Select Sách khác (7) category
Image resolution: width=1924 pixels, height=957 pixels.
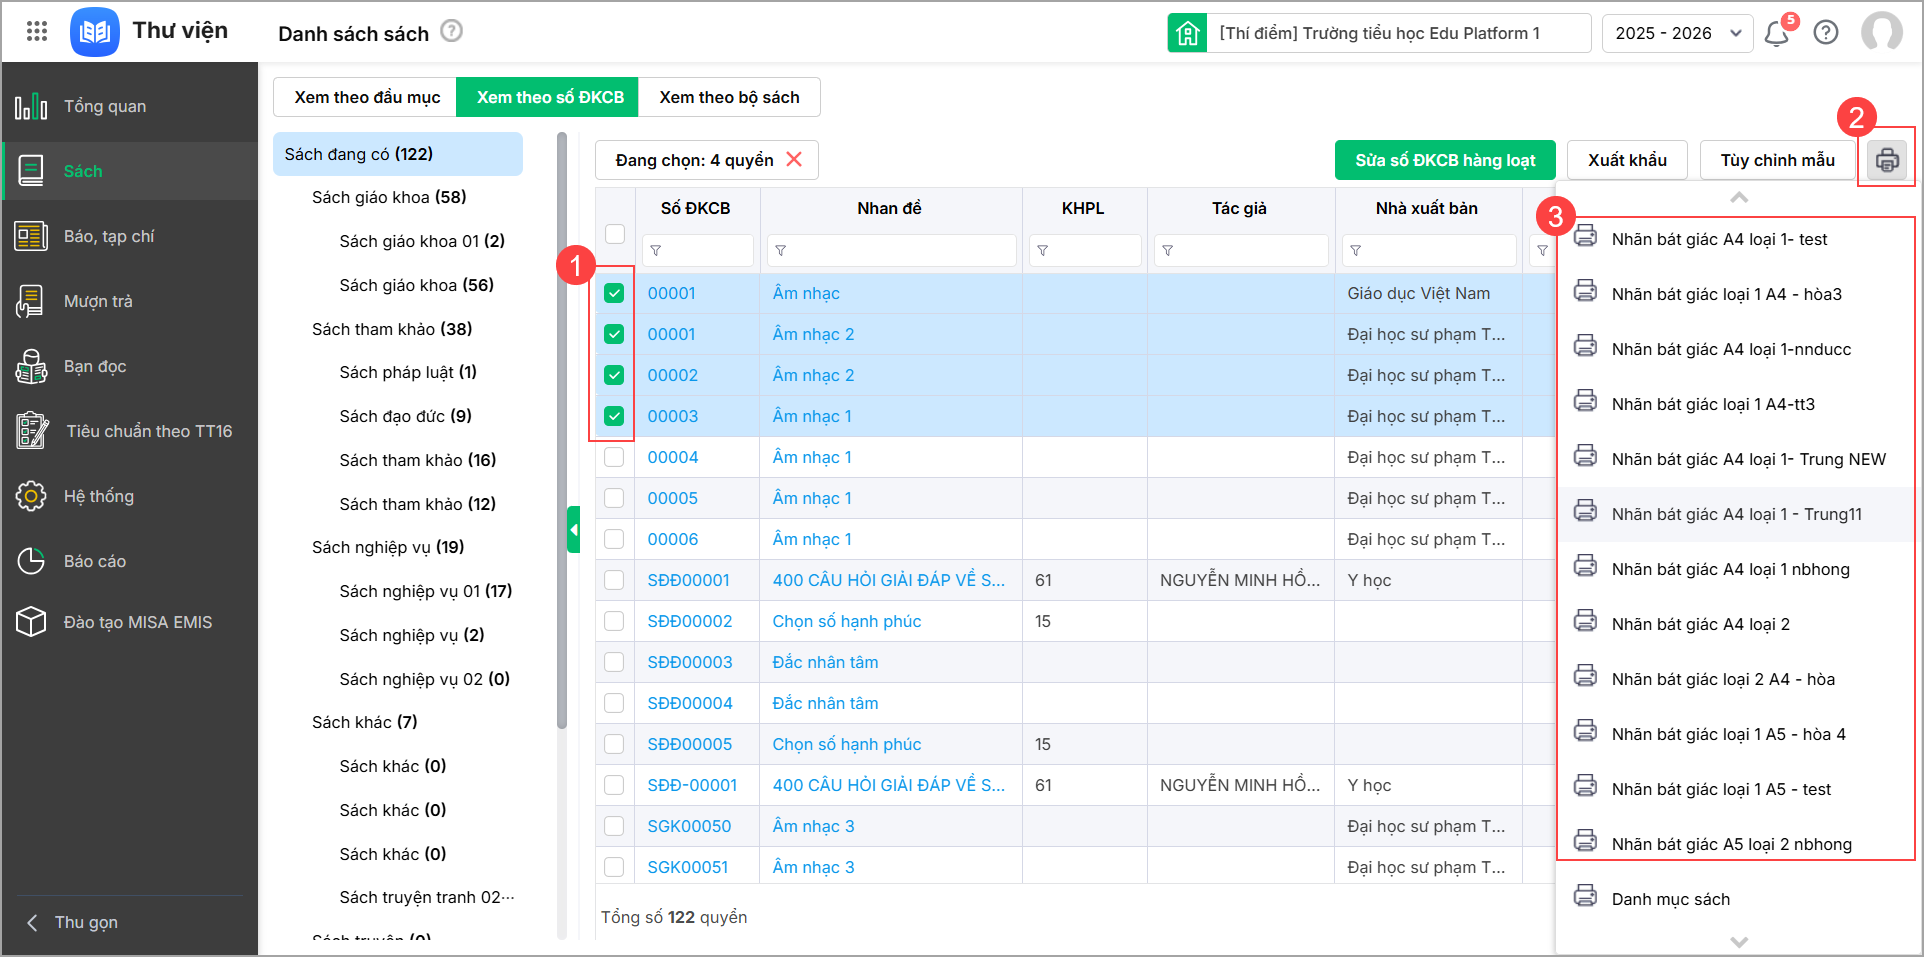click(x=365, y=722)
